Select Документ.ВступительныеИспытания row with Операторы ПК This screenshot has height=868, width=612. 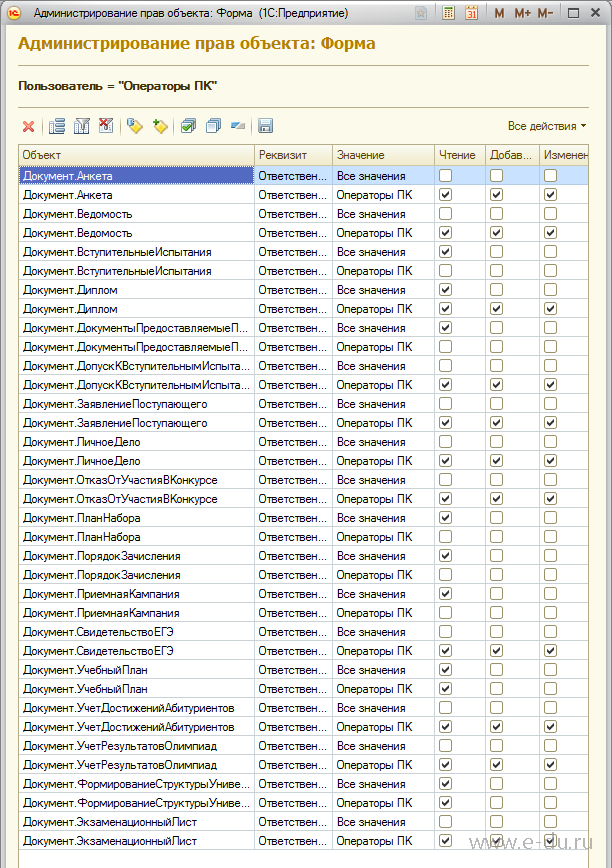point(303,271)
